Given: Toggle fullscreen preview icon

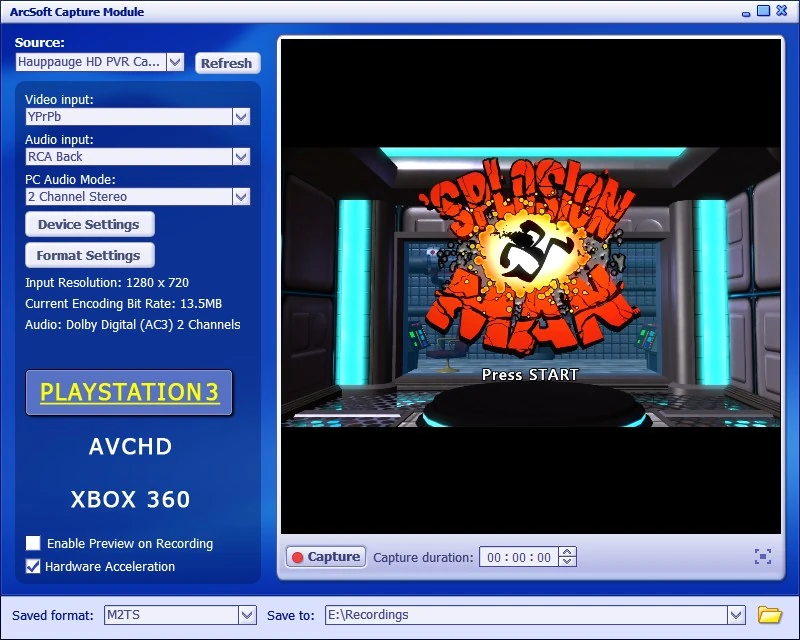Looking at the screenshot, I should [763, 556].
